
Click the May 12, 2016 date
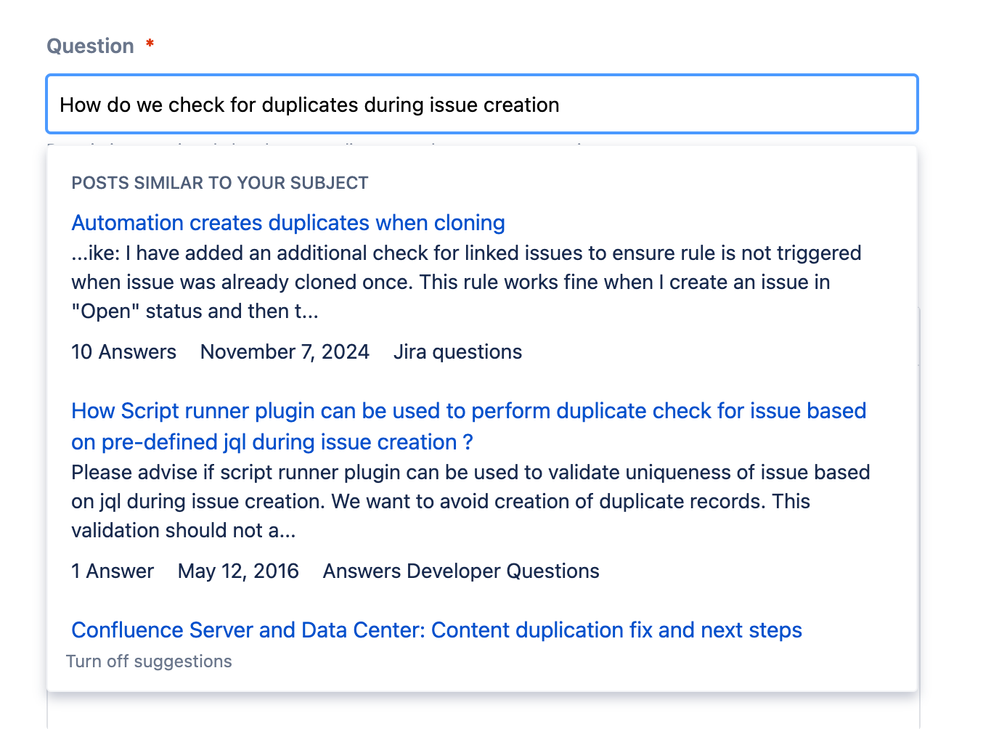(x=238, y=571)
